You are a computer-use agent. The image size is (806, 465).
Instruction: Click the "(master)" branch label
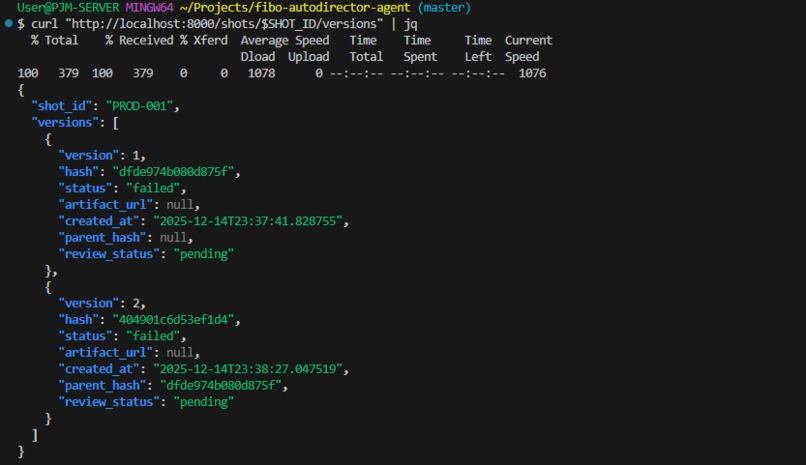tap(444, 8)
